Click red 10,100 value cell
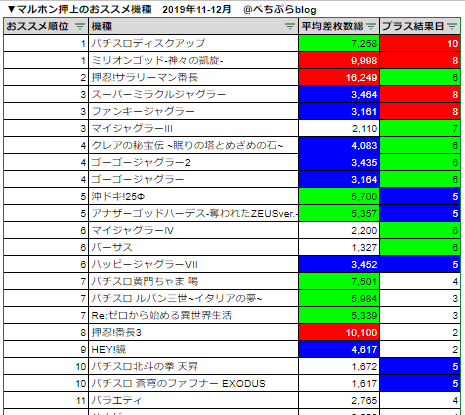 (339, 332)
